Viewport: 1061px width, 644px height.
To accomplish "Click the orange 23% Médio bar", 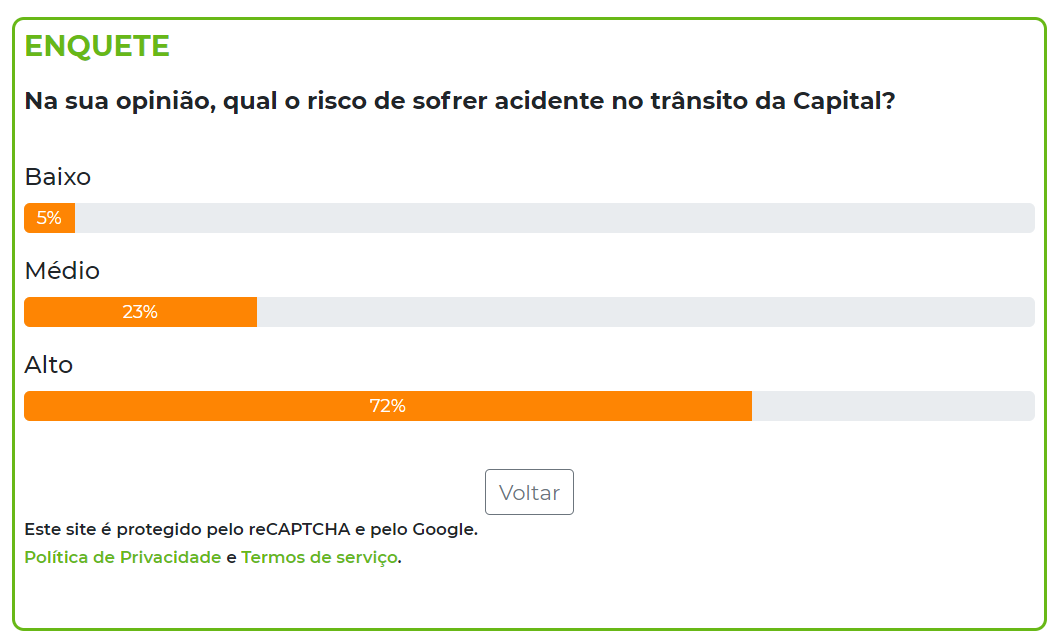I will coord(141,312).
